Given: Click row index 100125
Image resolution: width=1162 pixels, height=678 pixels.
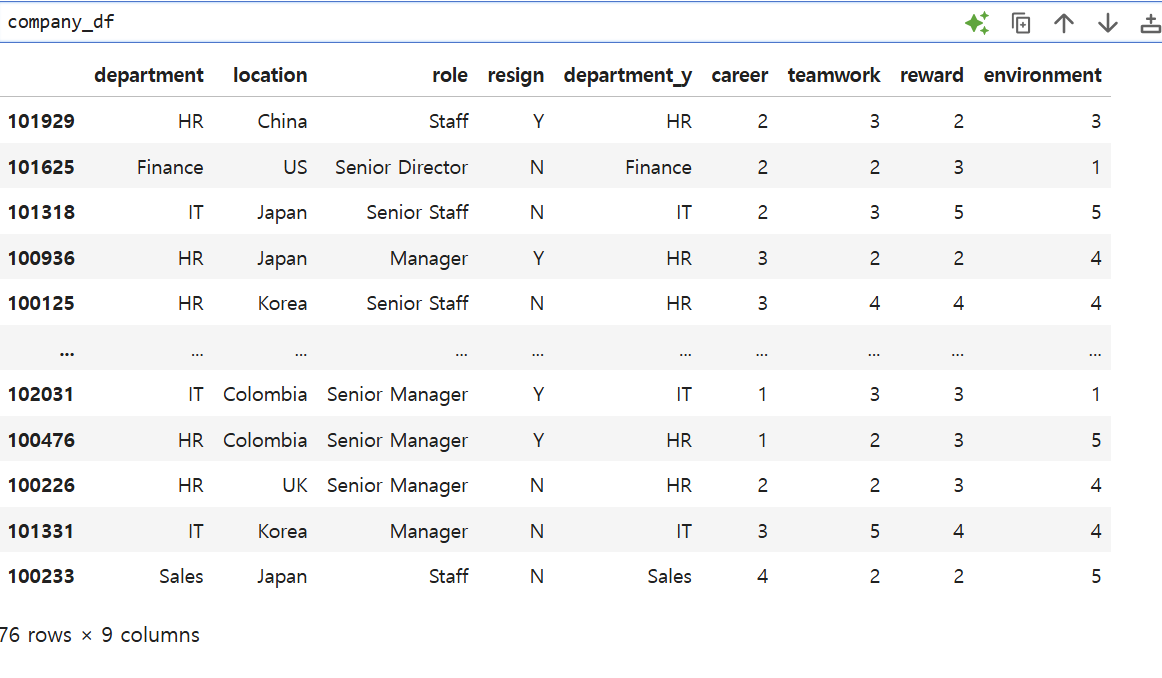Looking at the screenshot, I should tap(42, 304).
